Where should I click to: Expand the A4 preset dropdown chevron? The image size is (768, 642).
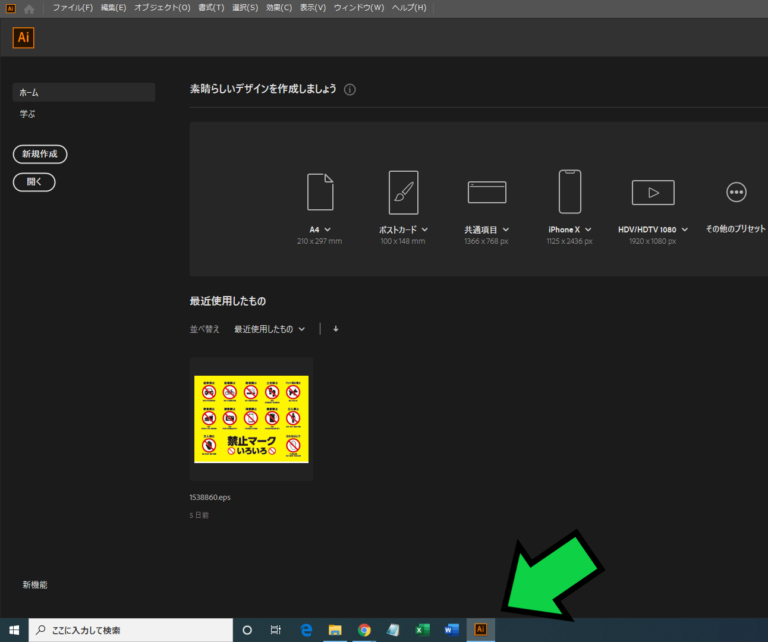pyautogui.click(x=328, y=230)
